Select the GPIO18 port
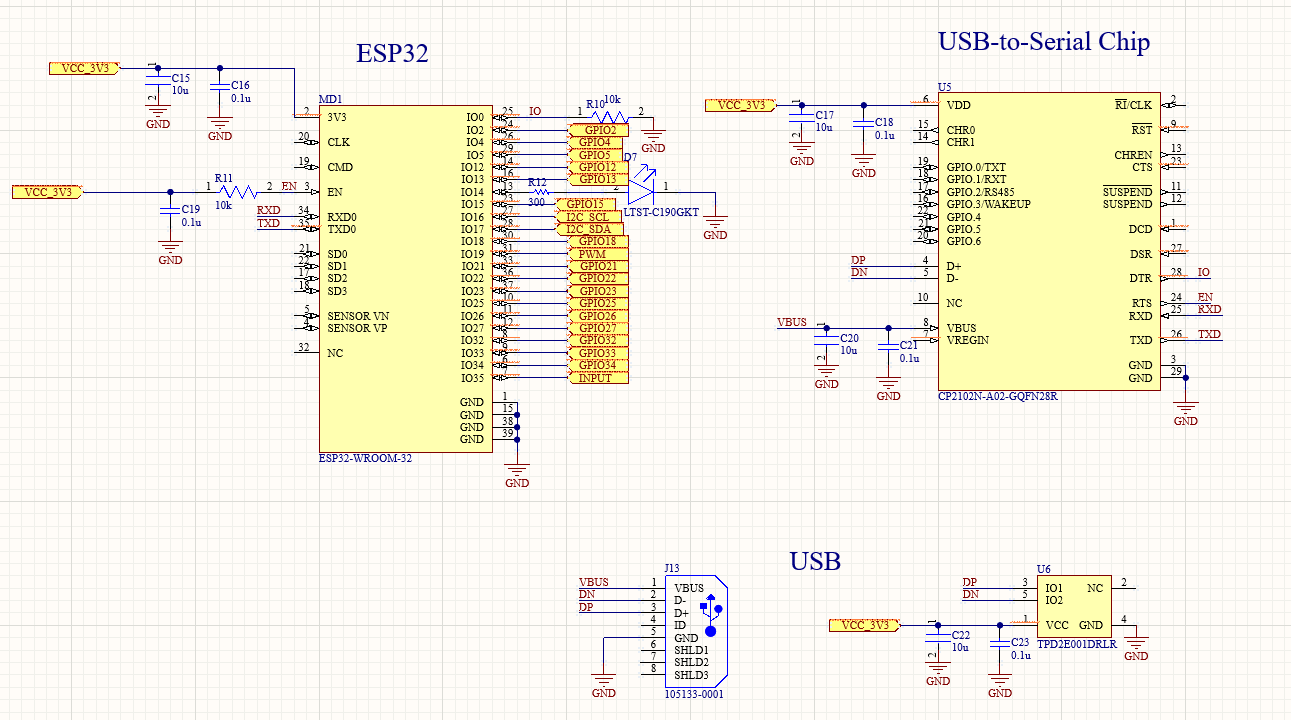Image resolution: width=1291 pixels, height=720 pixels. point(598,241)
